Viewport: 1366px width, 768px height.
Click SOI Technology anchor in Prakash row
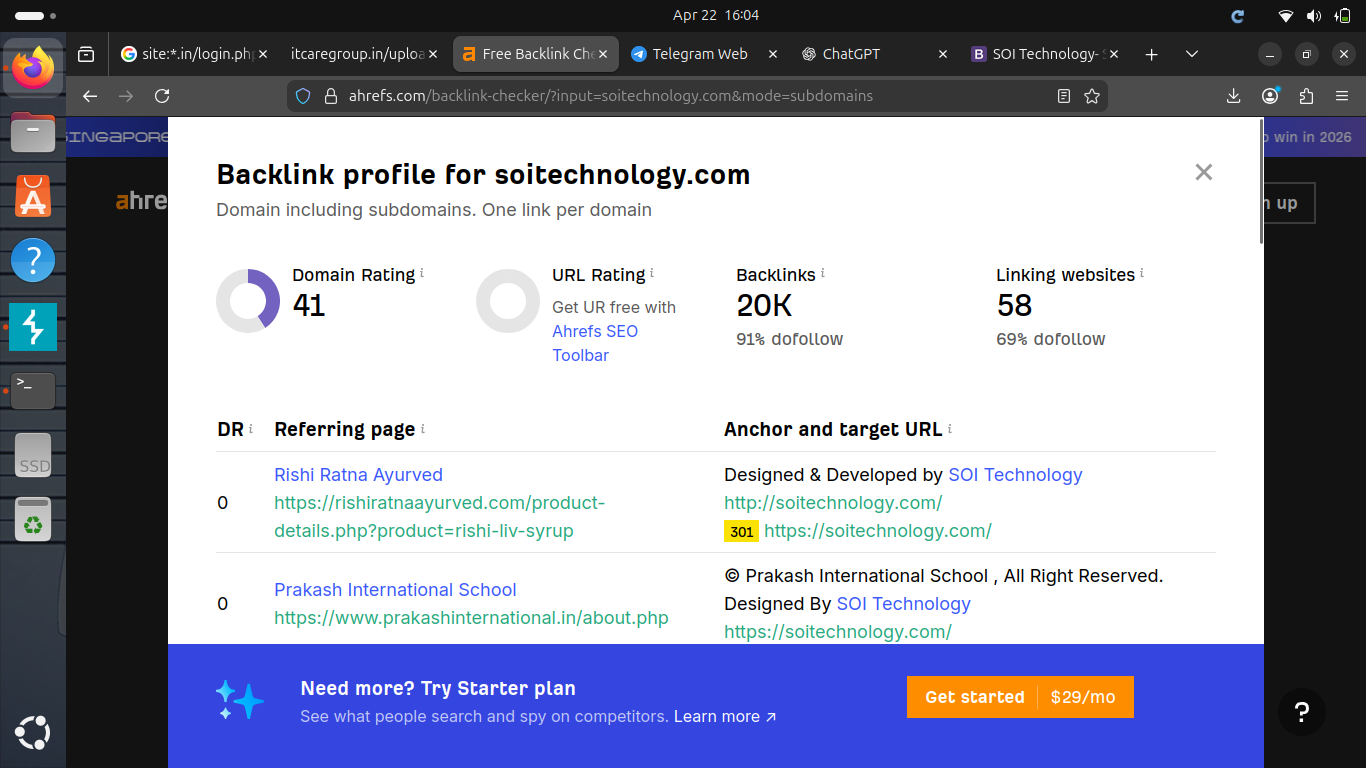(903, 604)
